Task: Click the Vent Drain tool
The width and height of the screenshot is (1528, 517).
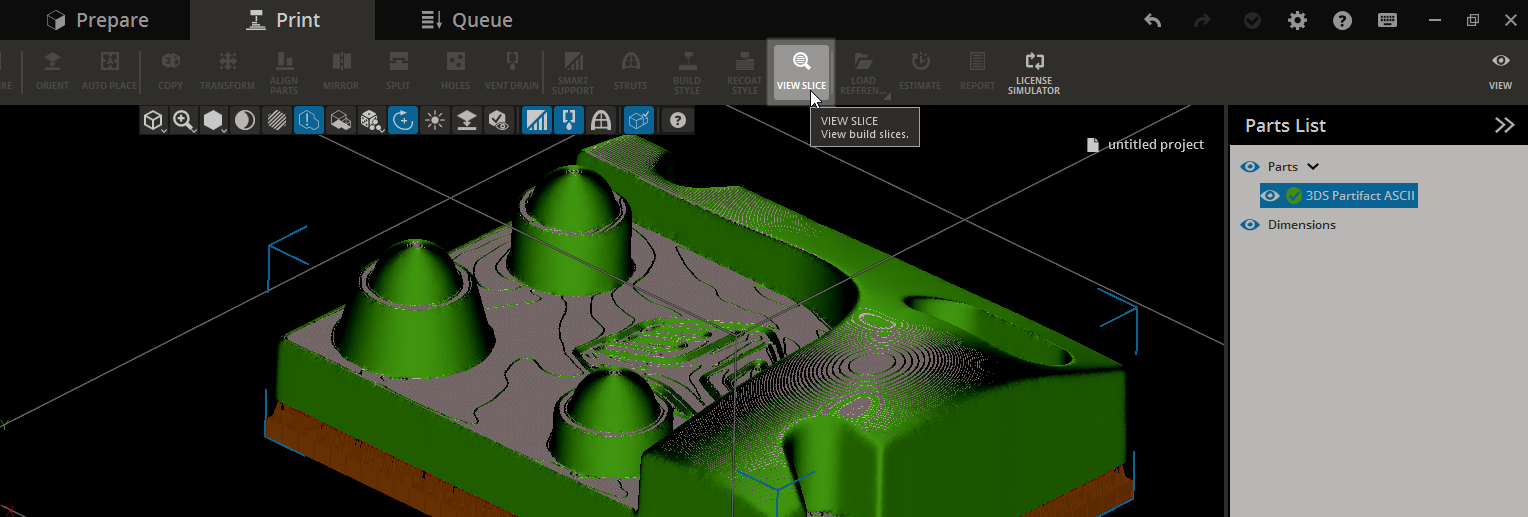Action: pyautogui.click(x=512, y=72)
